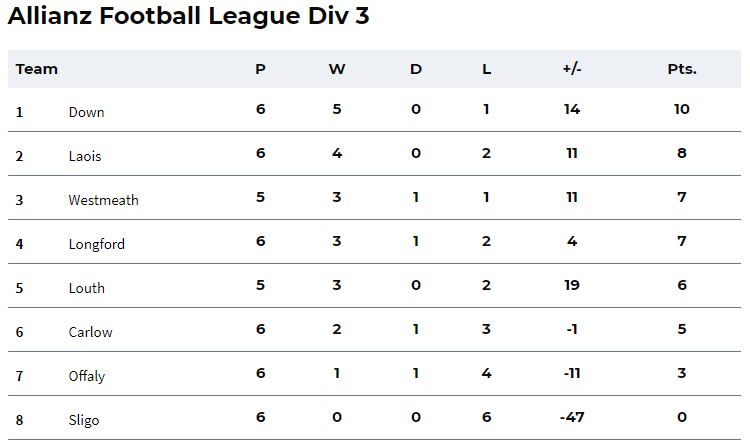
Task: Click the Down team name
Action: pos(86,112)
